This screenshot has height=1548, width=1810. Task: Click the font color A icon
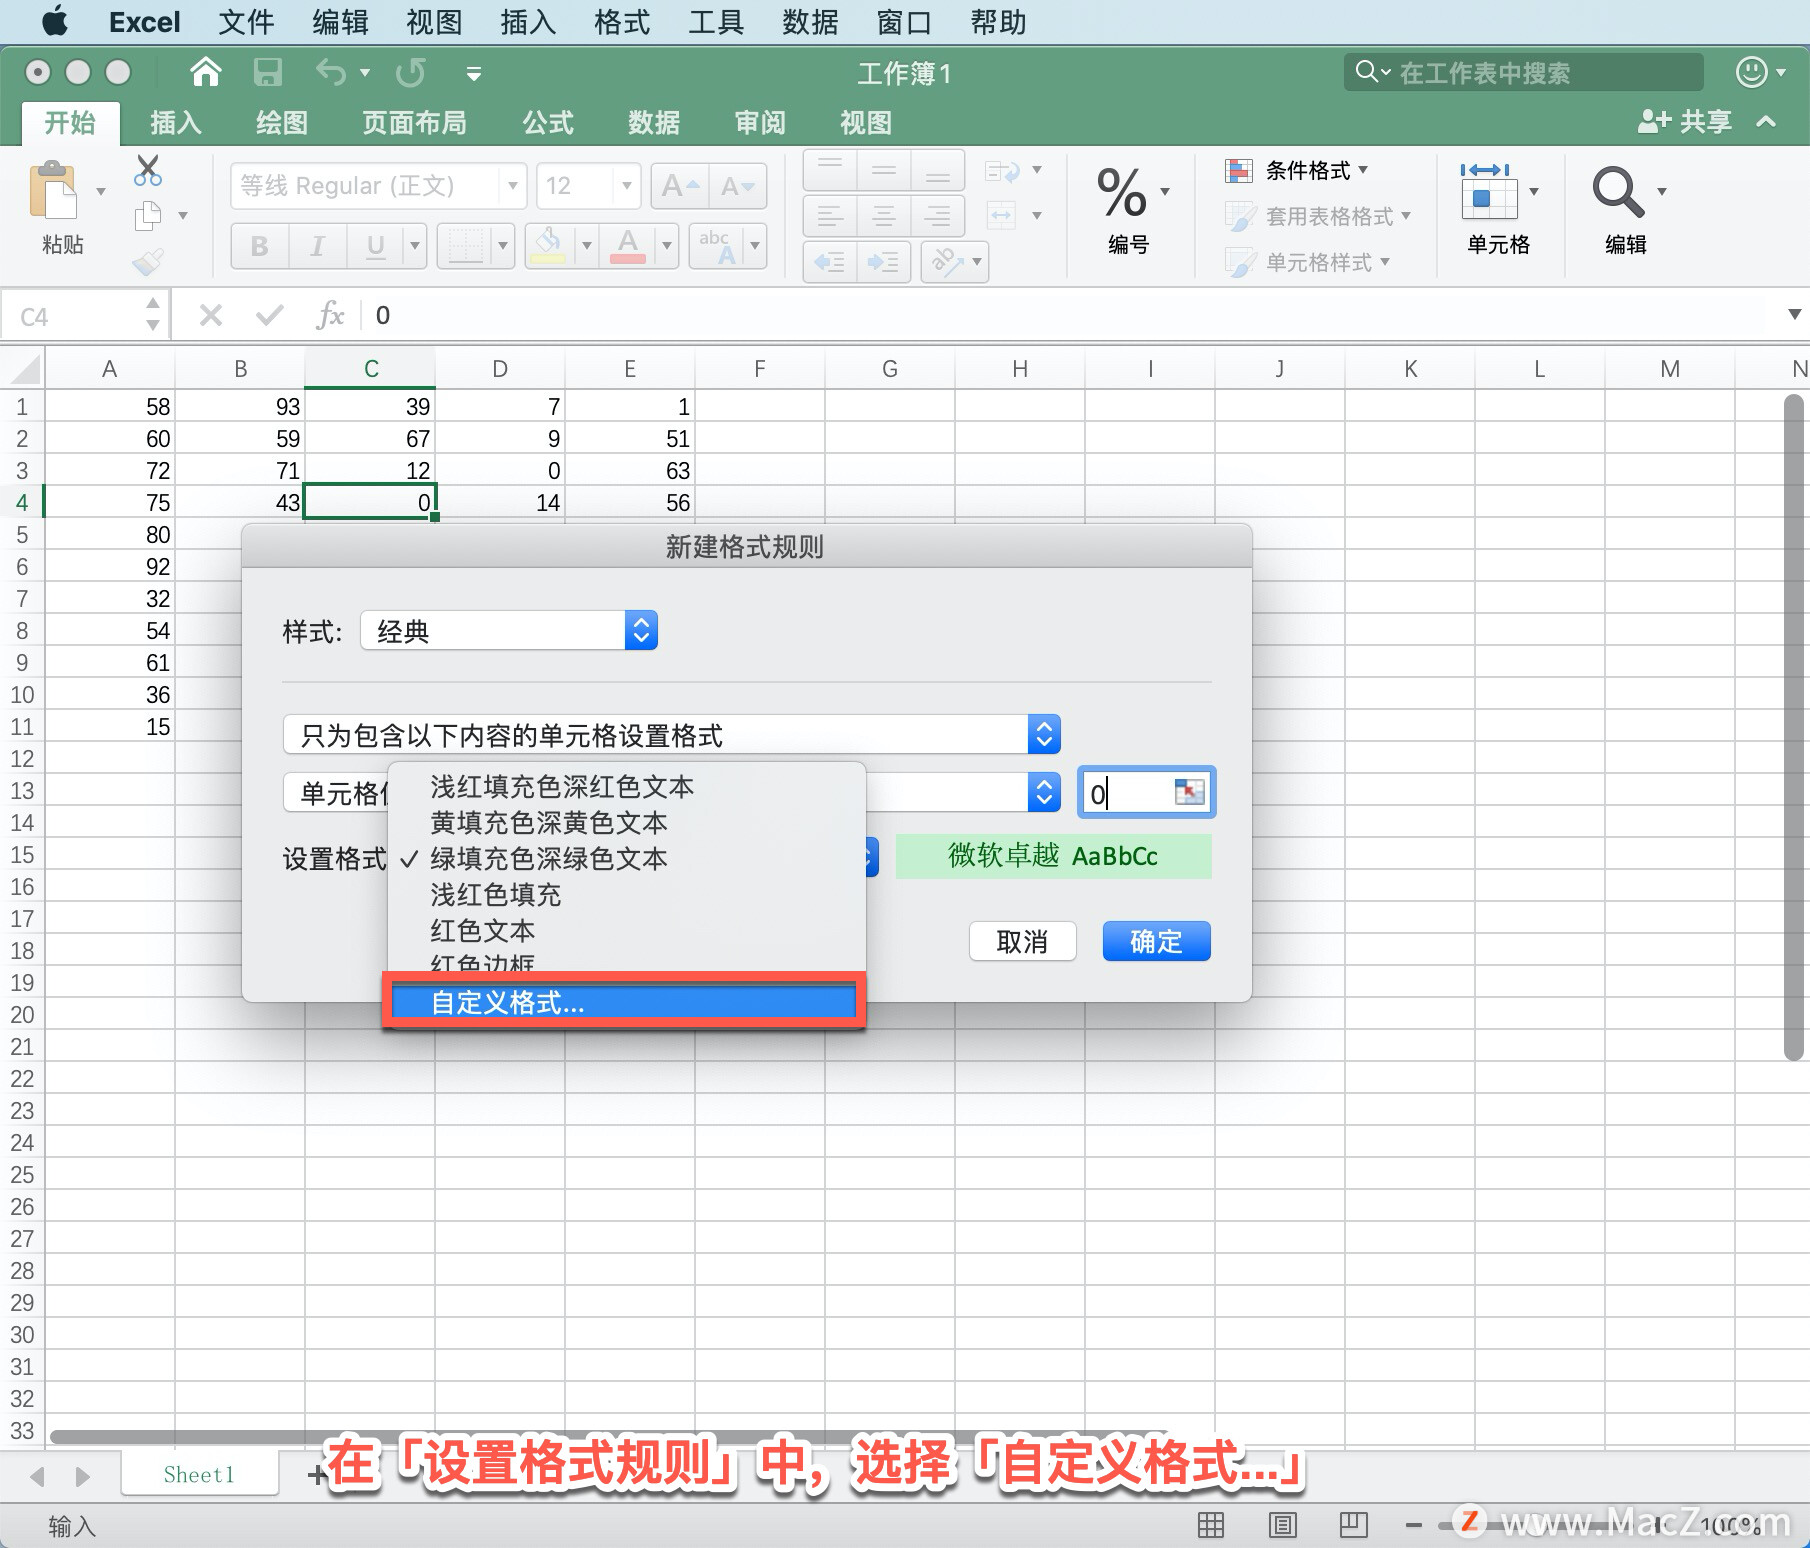[627, 245]
